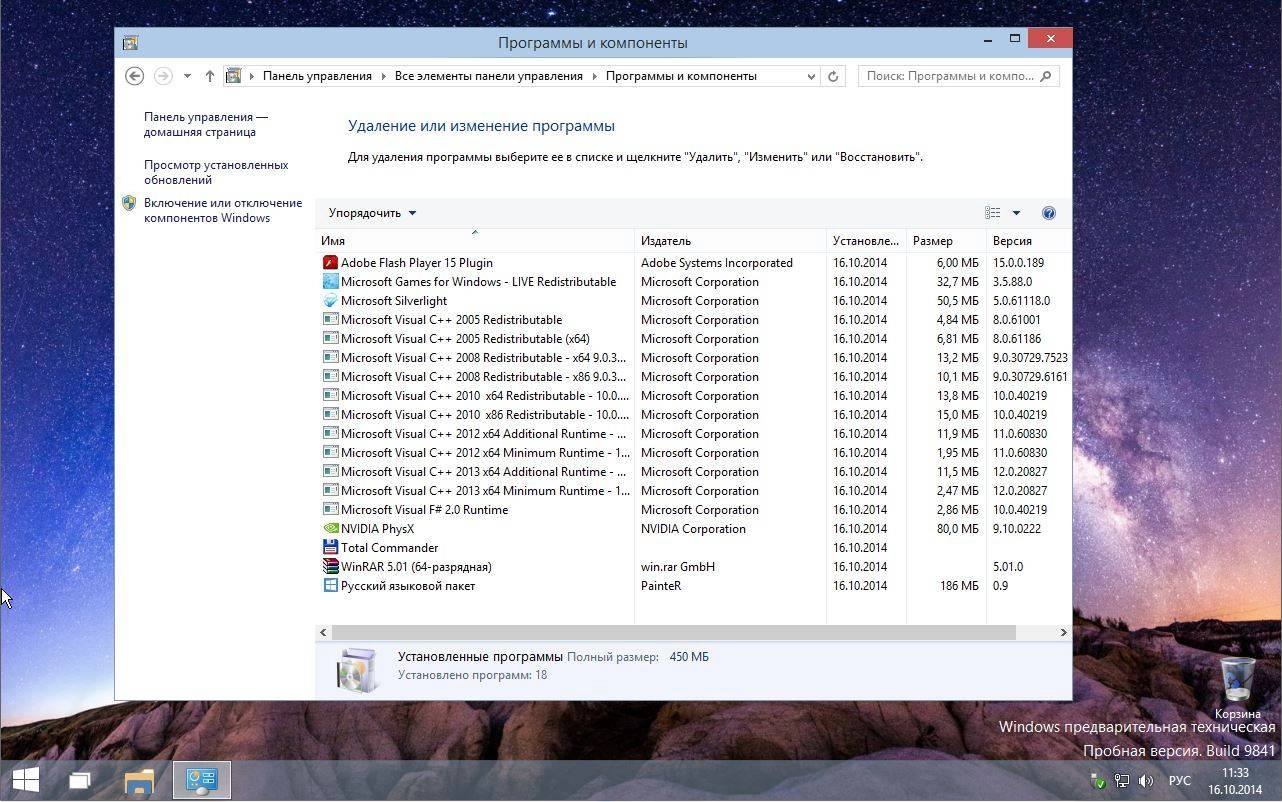Sort by the Издатель column header
The image size is (1282, 802).
click(x=731, y=241)
